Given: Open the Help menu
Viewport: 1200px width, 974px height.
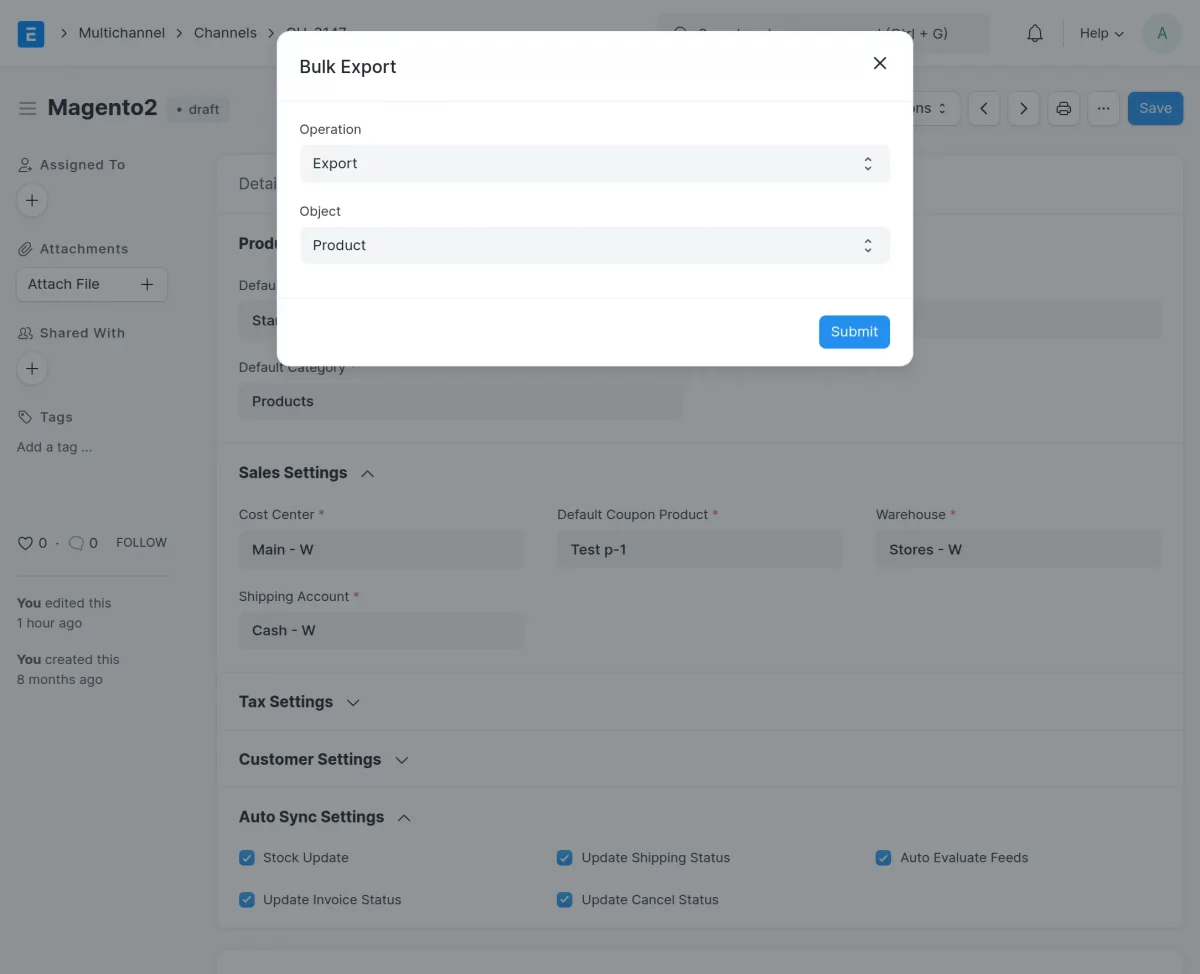Looking at the screenshot, I should tap(1101, 33).
